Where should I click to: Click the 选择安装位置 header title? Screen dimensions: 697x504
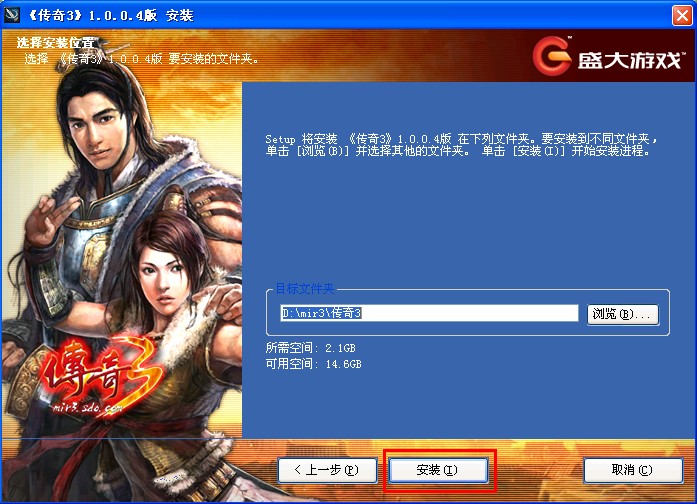[56, 43]
